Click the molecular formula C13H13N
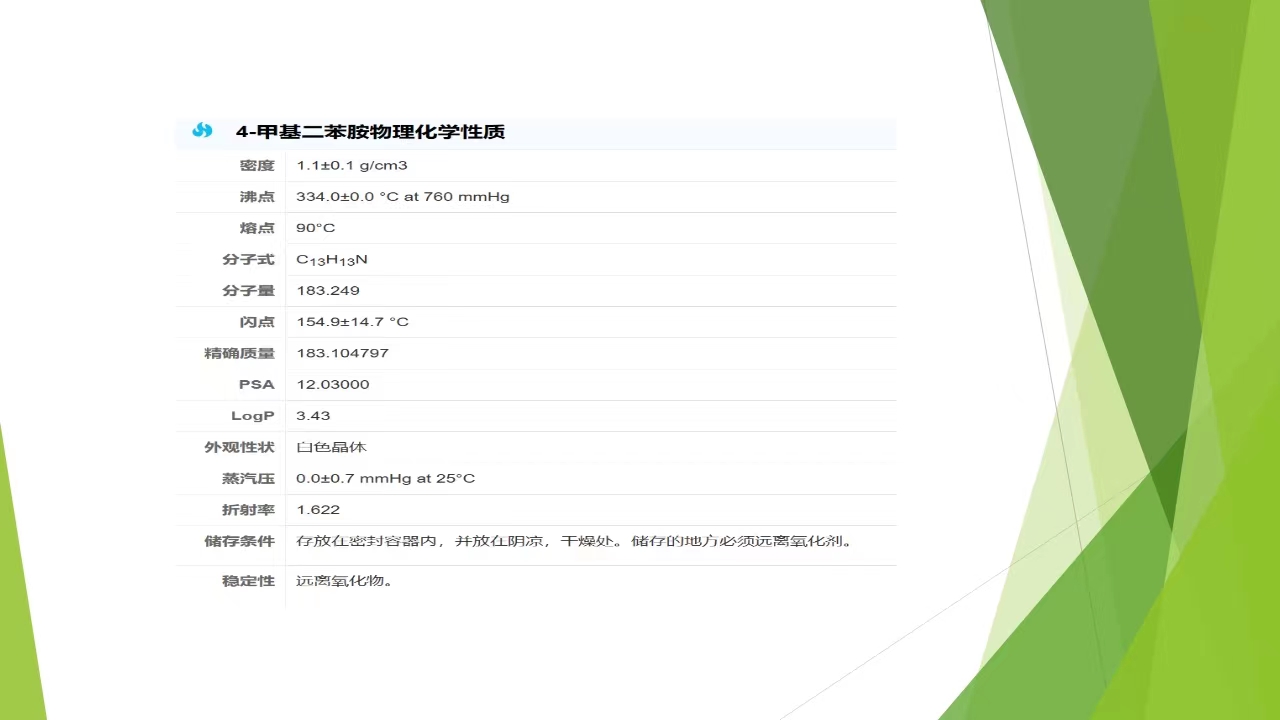 point(332,260)
